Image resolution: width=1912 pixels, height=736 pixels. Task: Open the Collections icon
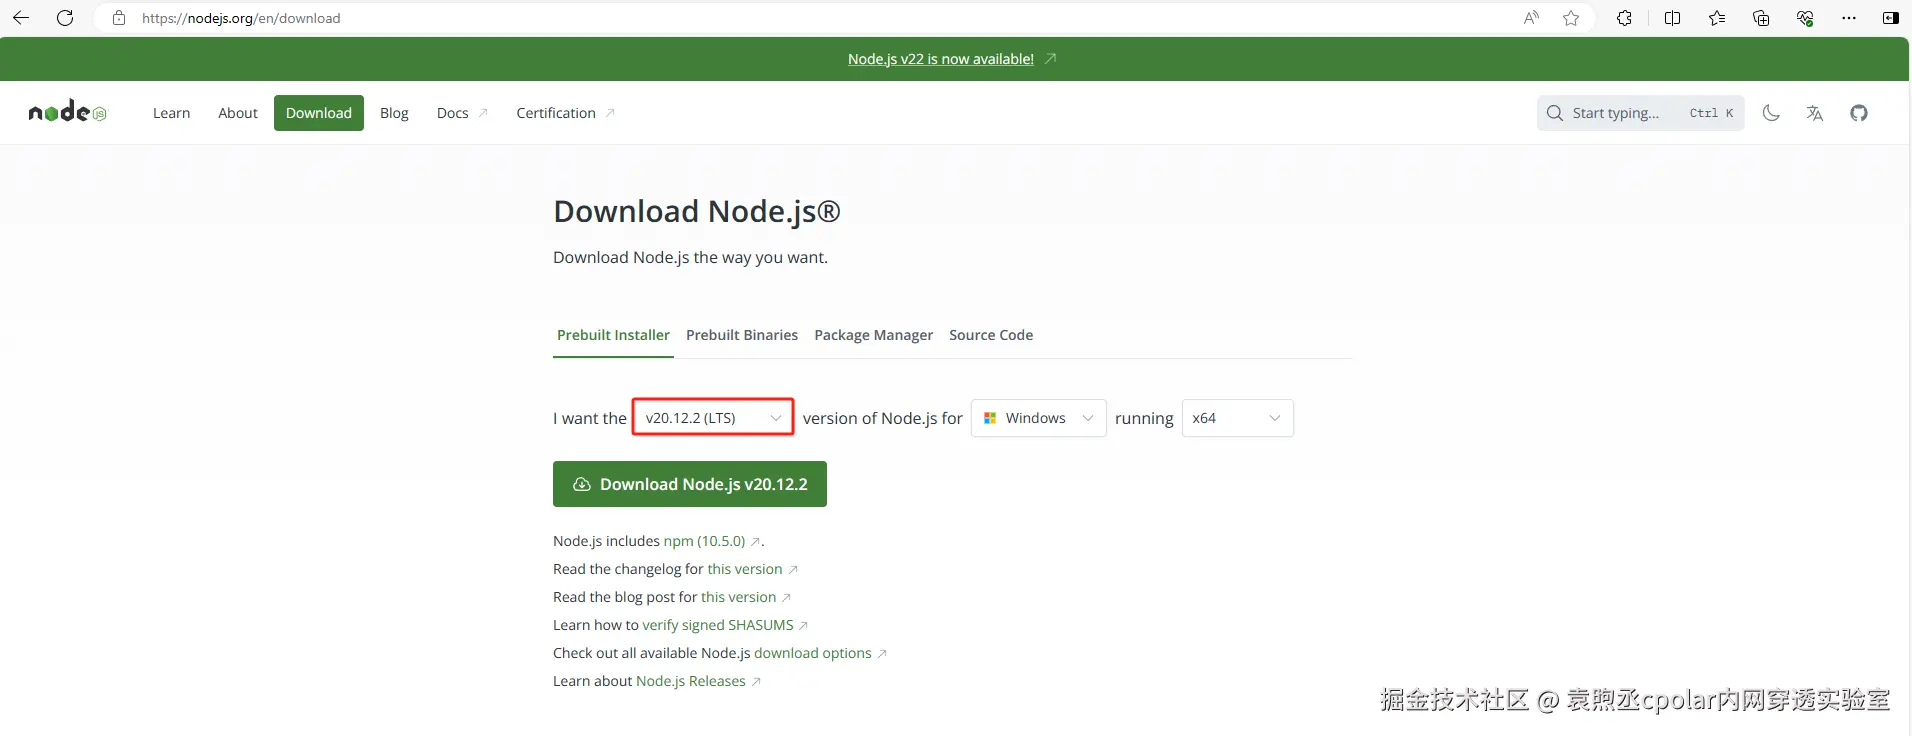1761,18
